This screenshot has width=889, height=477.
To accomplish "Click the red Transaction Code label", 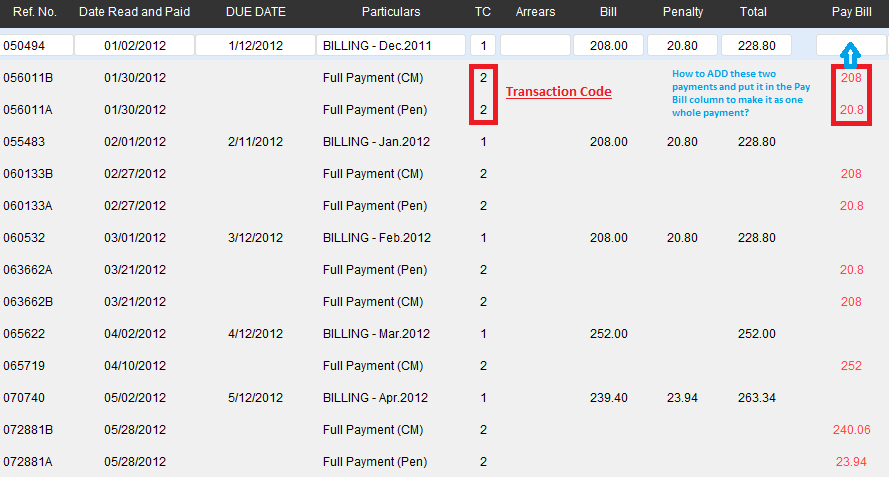I will click(558, 92).
